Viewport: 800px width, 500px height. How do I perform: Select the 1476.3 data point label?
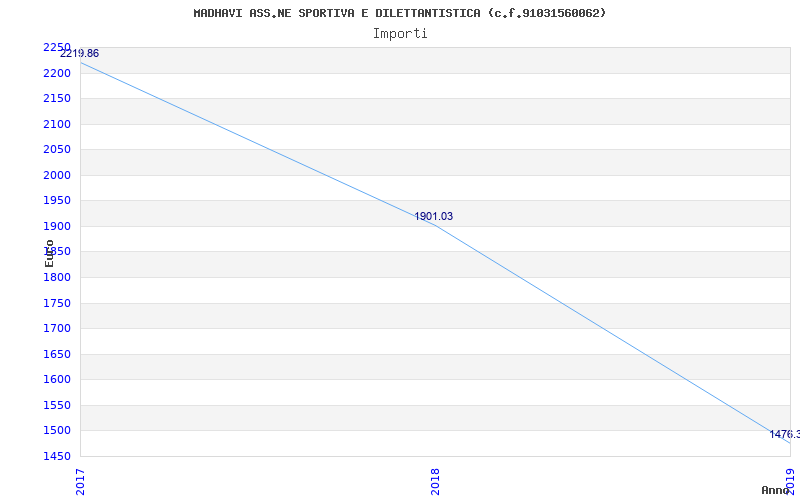(x=785, y=434)
